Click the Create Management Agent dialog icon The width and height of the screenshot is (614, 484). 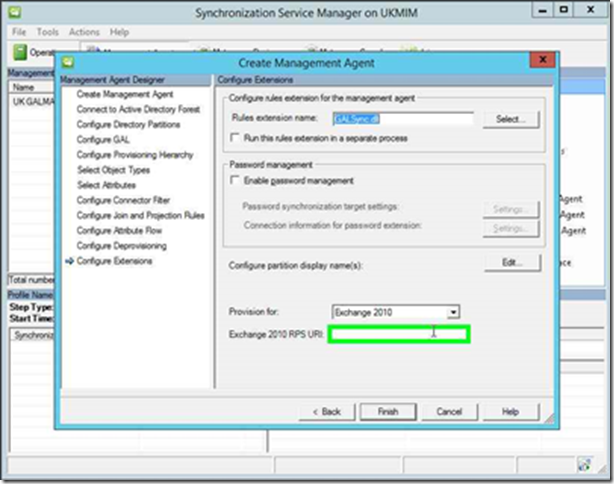(68, 62)
